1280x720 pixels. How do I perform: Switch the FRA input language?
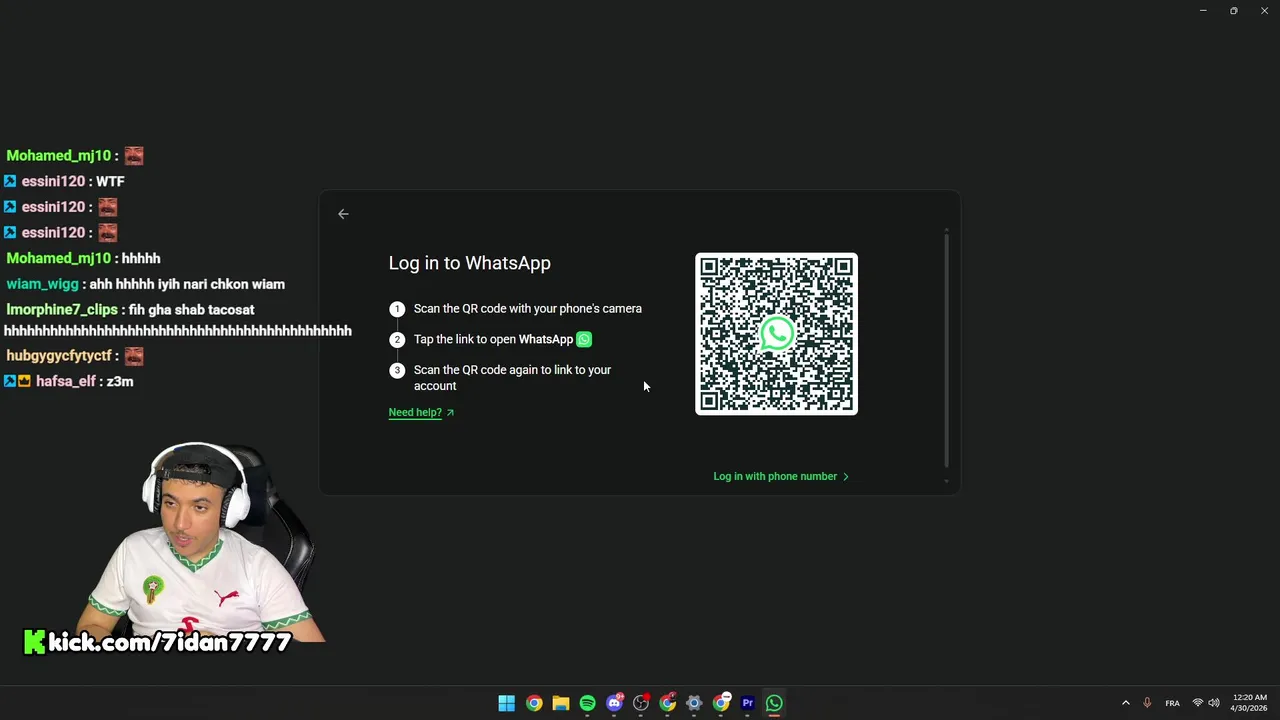[1172, 703]
